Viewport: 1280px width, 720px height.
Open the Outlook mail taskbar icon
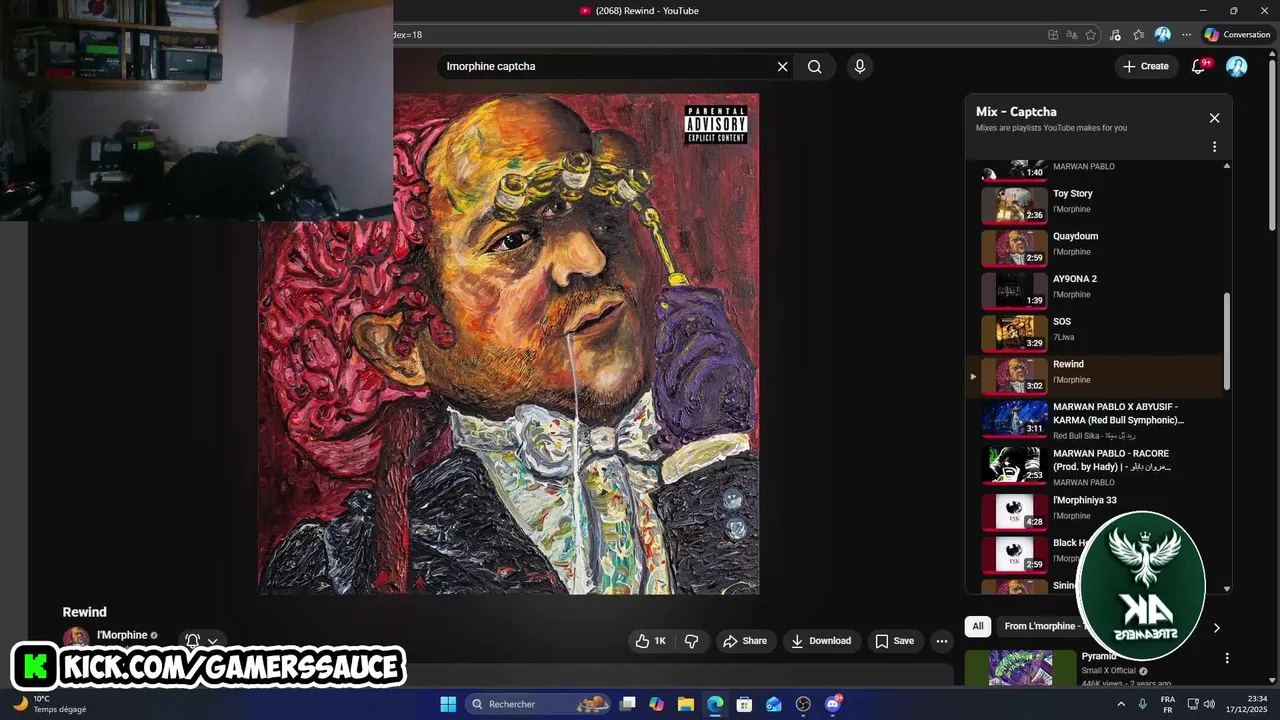click(774, 704)
